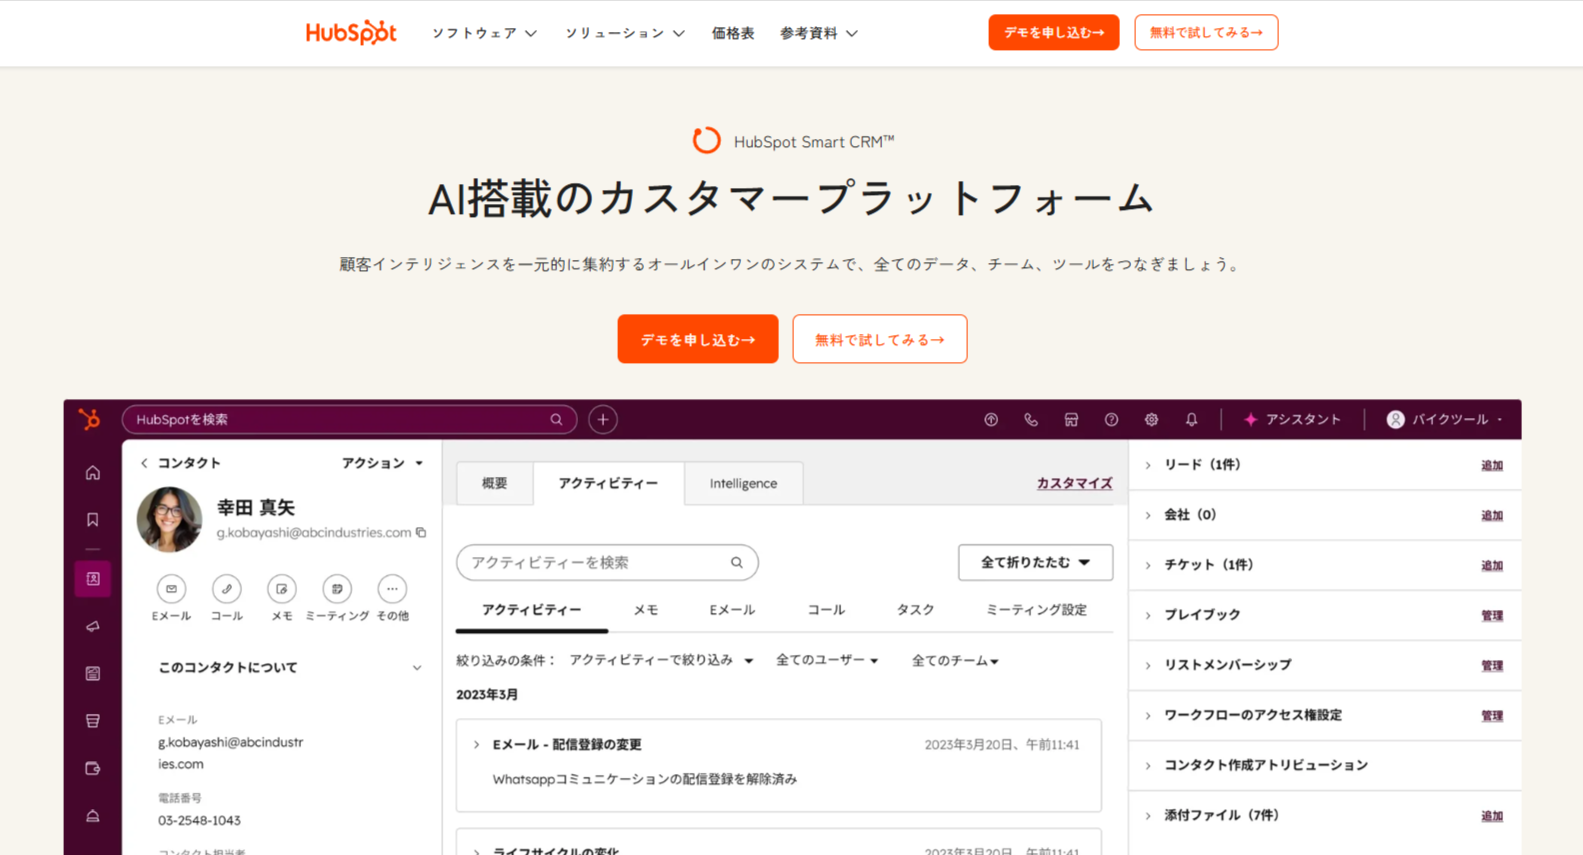This screenshot has height=855, width=1583.
Task: Open the 全てのユーザー filter dropdown
Action: 827,660
